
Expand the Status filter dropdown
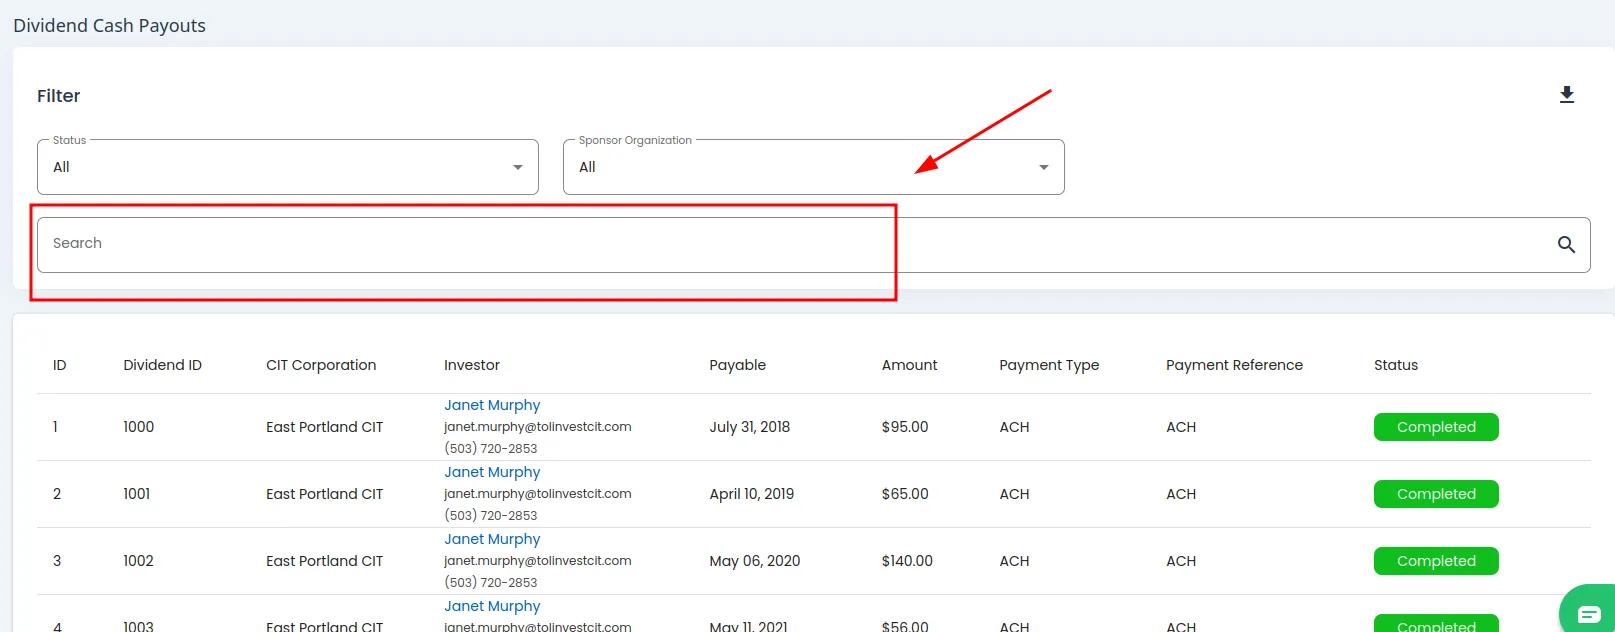[288, 167]
